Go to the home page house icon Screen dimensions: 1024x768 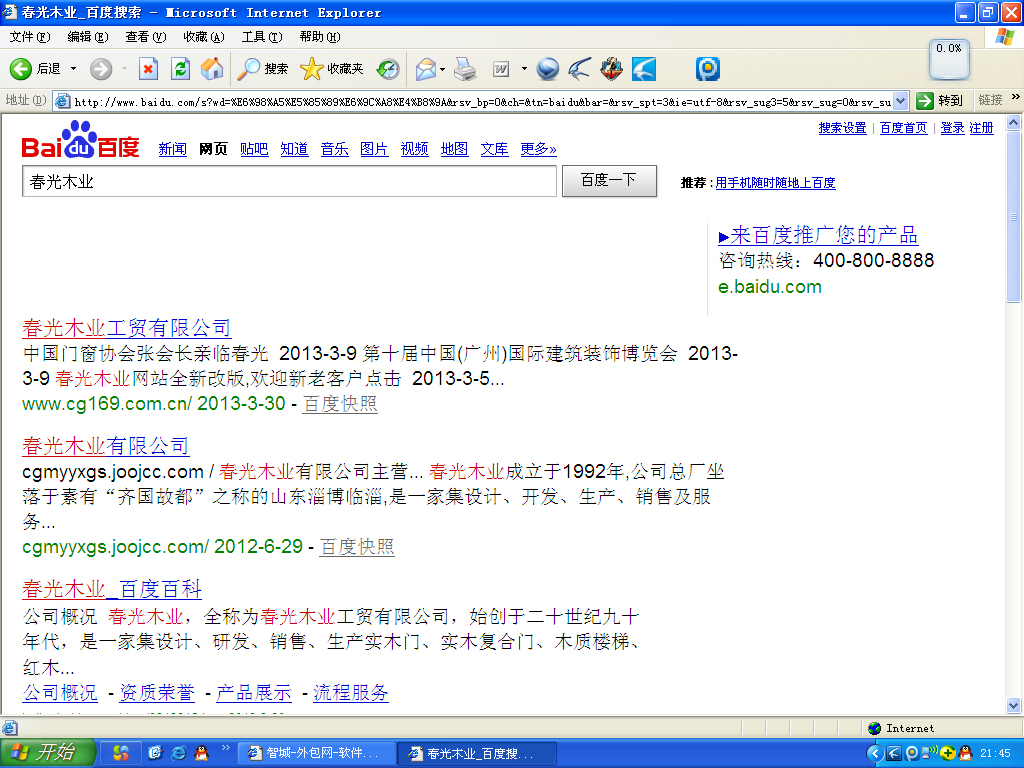tap(212, 69)
